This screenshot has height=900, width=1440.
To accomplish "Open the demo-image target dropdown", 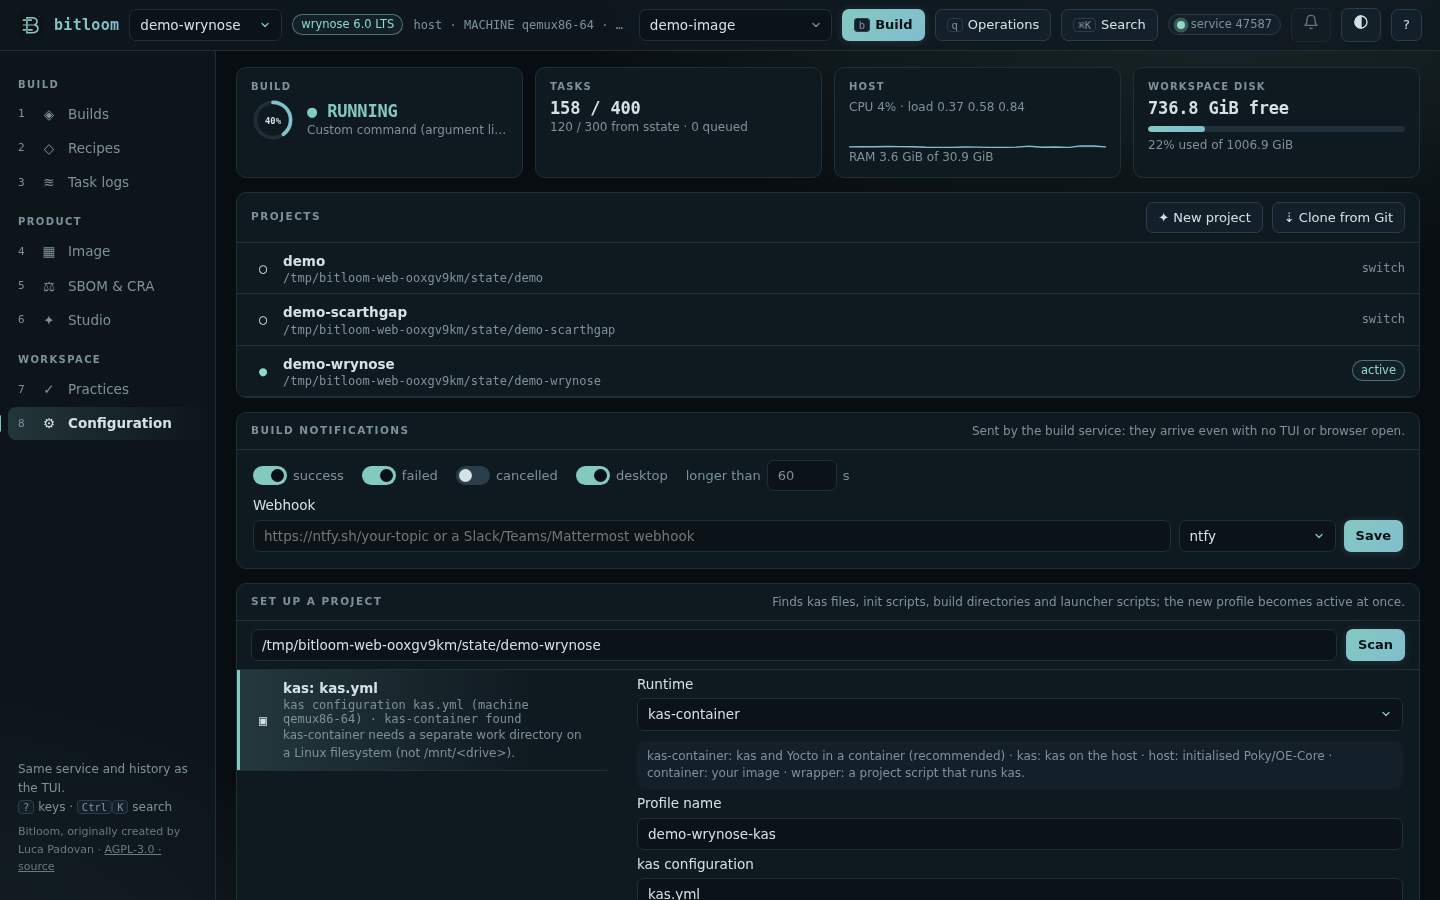I will tap(735, 25).
